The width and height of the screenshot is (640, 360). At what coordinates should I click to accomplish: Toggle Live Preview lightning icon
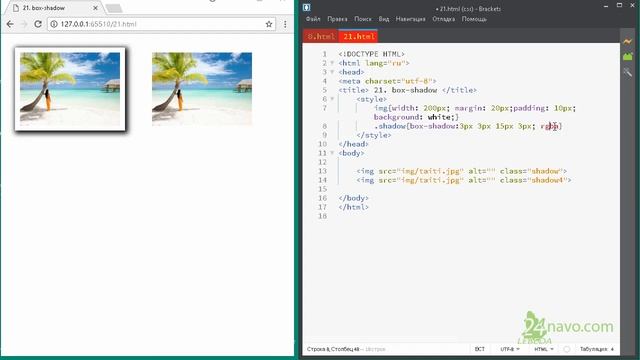627,41
